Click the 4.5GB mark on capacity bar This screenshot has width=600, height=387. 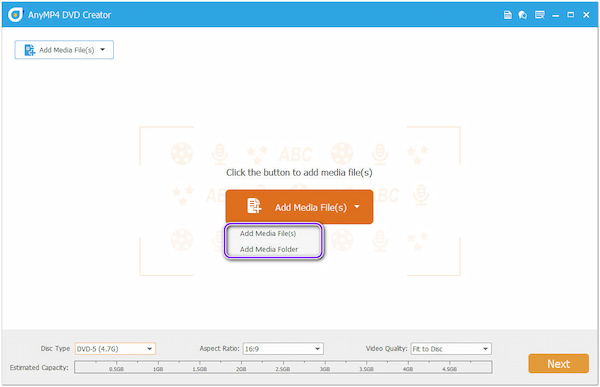coord(450,369)
